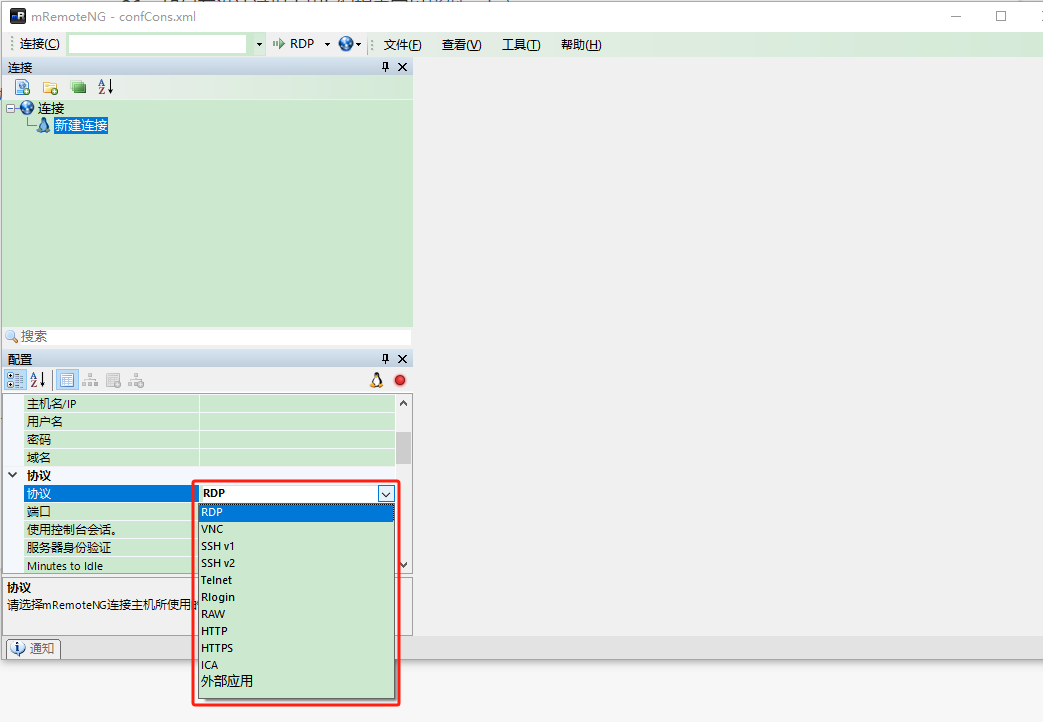Select Rlogin in the protocol list

(x=297, y=597)
